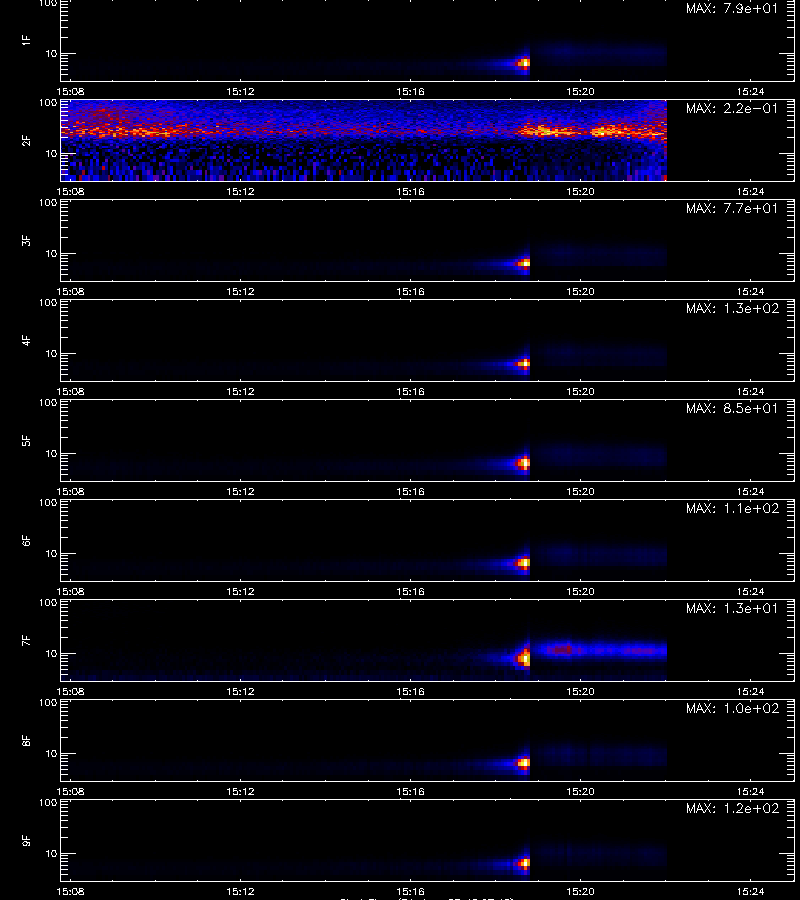Select the "1F" panel axis label
800x900 pixels.
(x=26, y=40)
